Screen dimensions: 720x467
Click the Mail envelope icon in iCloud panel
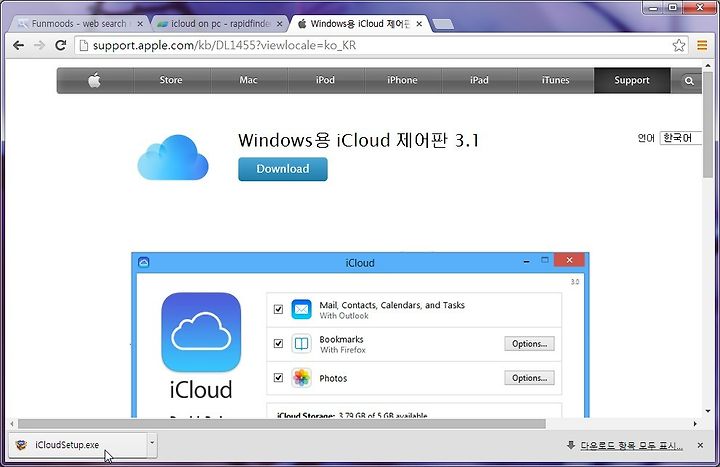[x=301, y=309]
